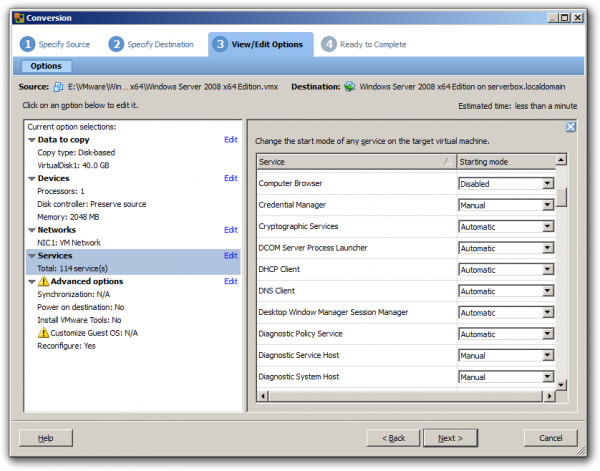
Task: Collapse the Networks section
Action: 32,230
